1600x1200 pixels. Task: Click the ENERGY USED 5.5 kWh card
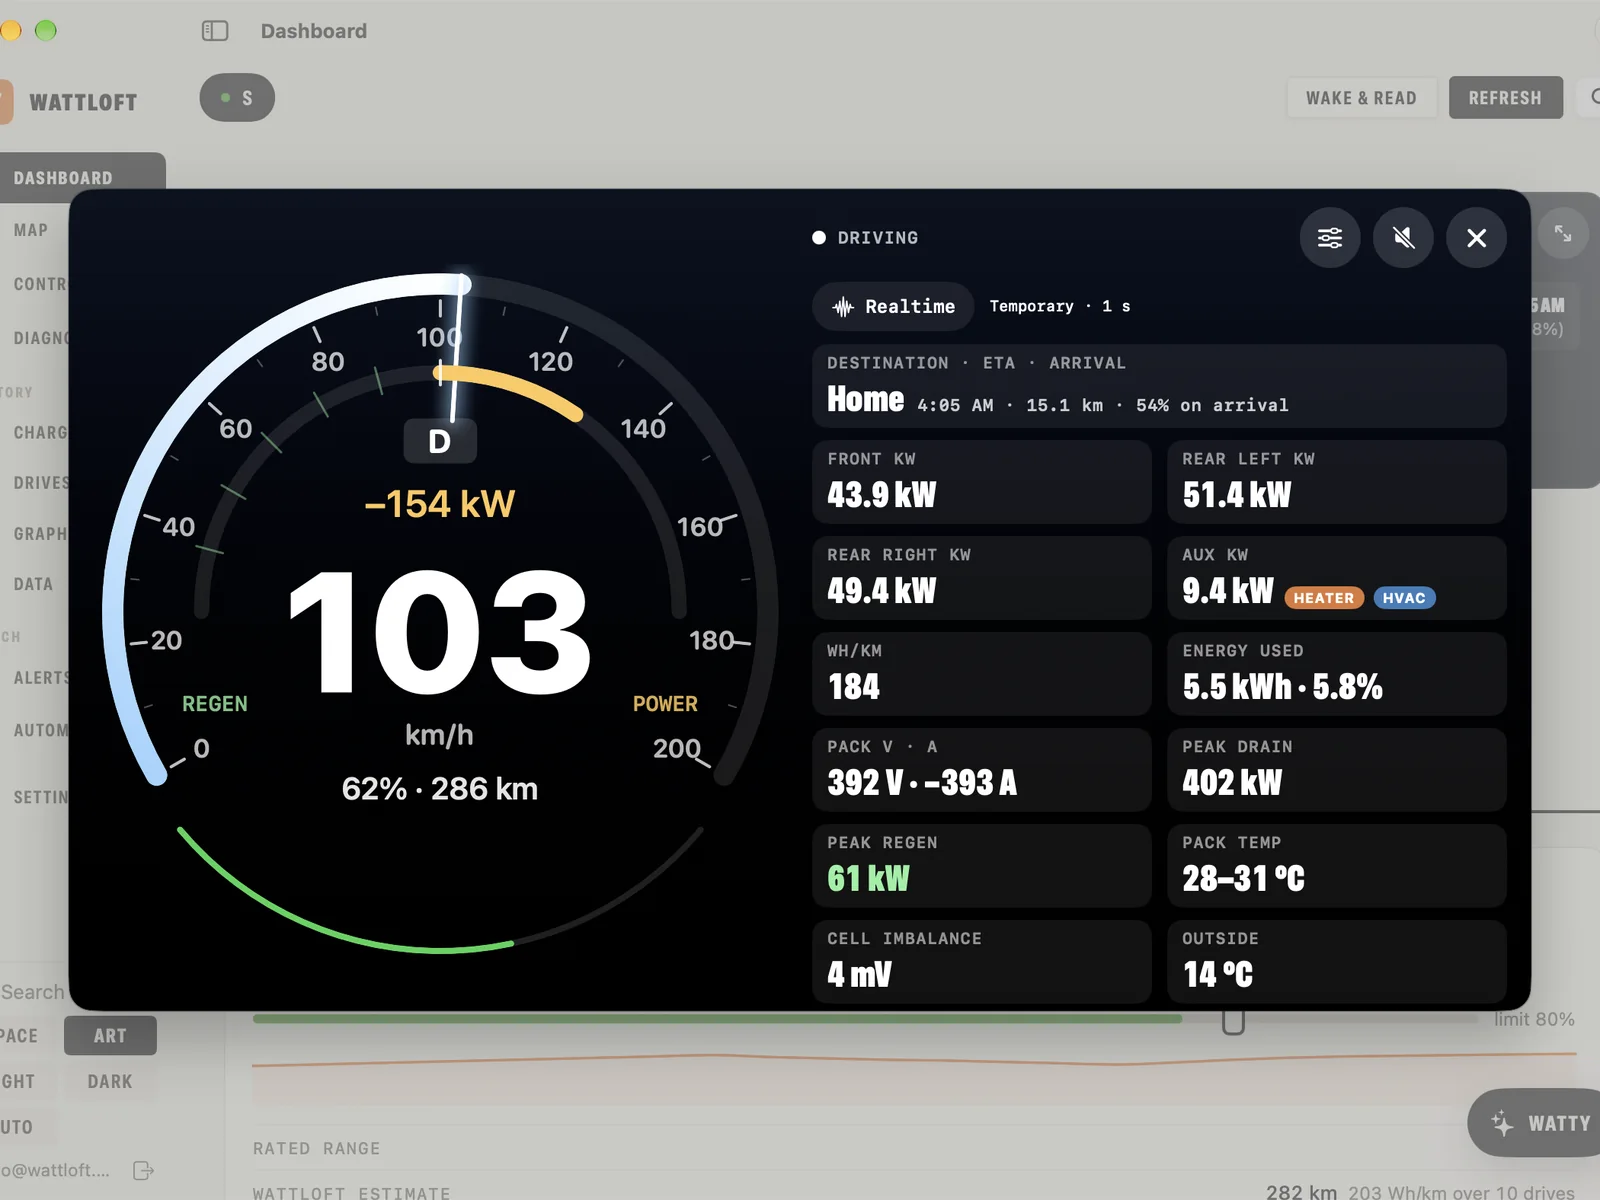click(x=1337, y=674)
